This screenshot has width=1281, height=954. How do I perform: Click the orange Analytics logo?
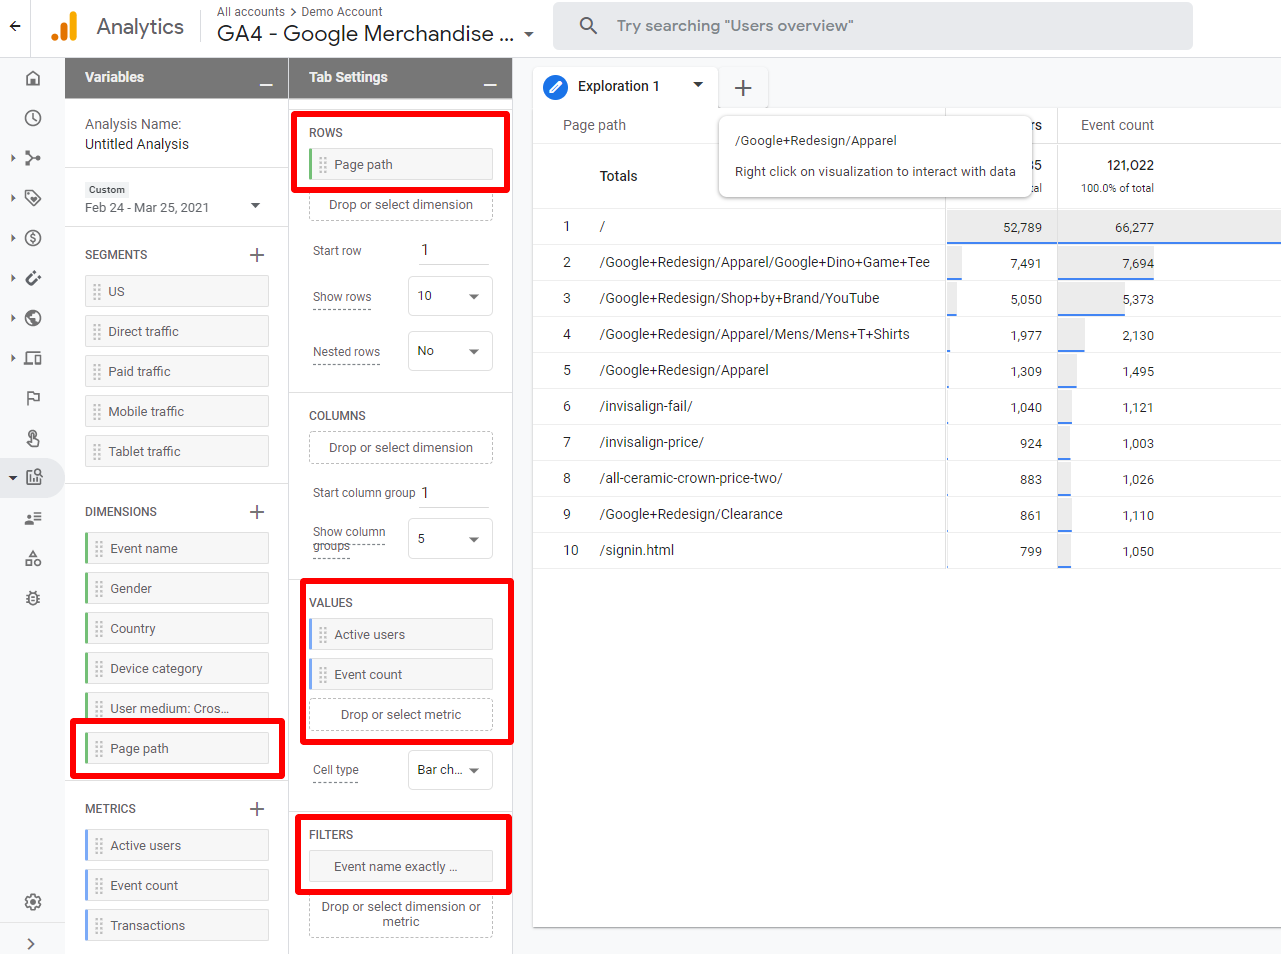point(64,27)
